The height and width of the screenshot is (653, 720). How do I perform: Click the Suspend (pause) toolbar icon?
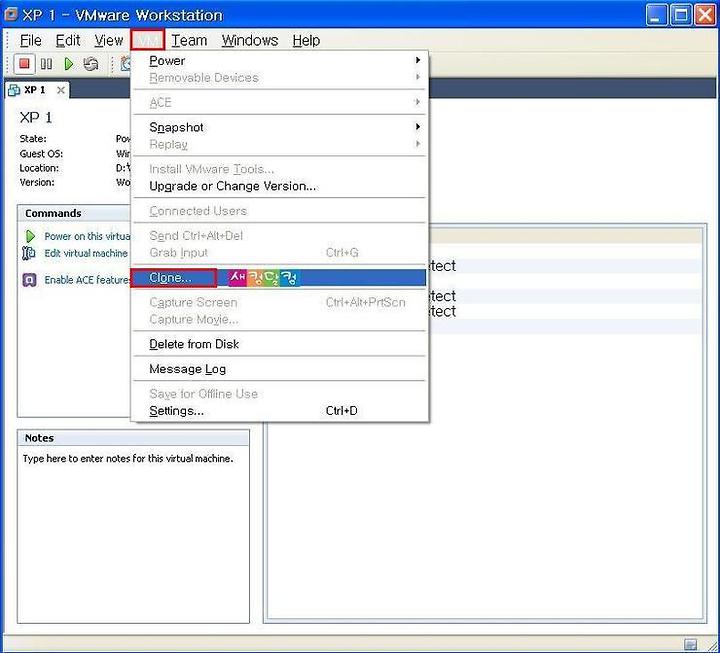point(46,63)
